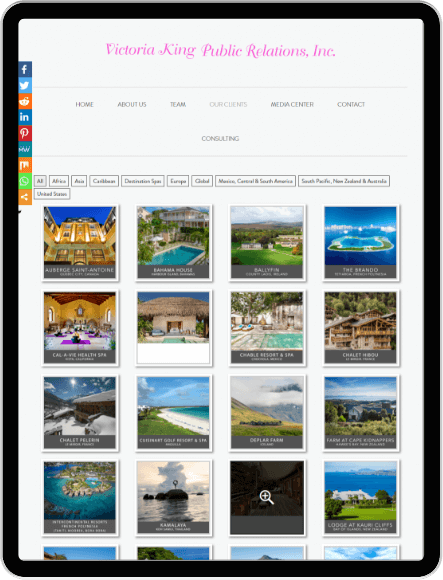
Task: Filter clients by Europe
Action: click(178, 181)
